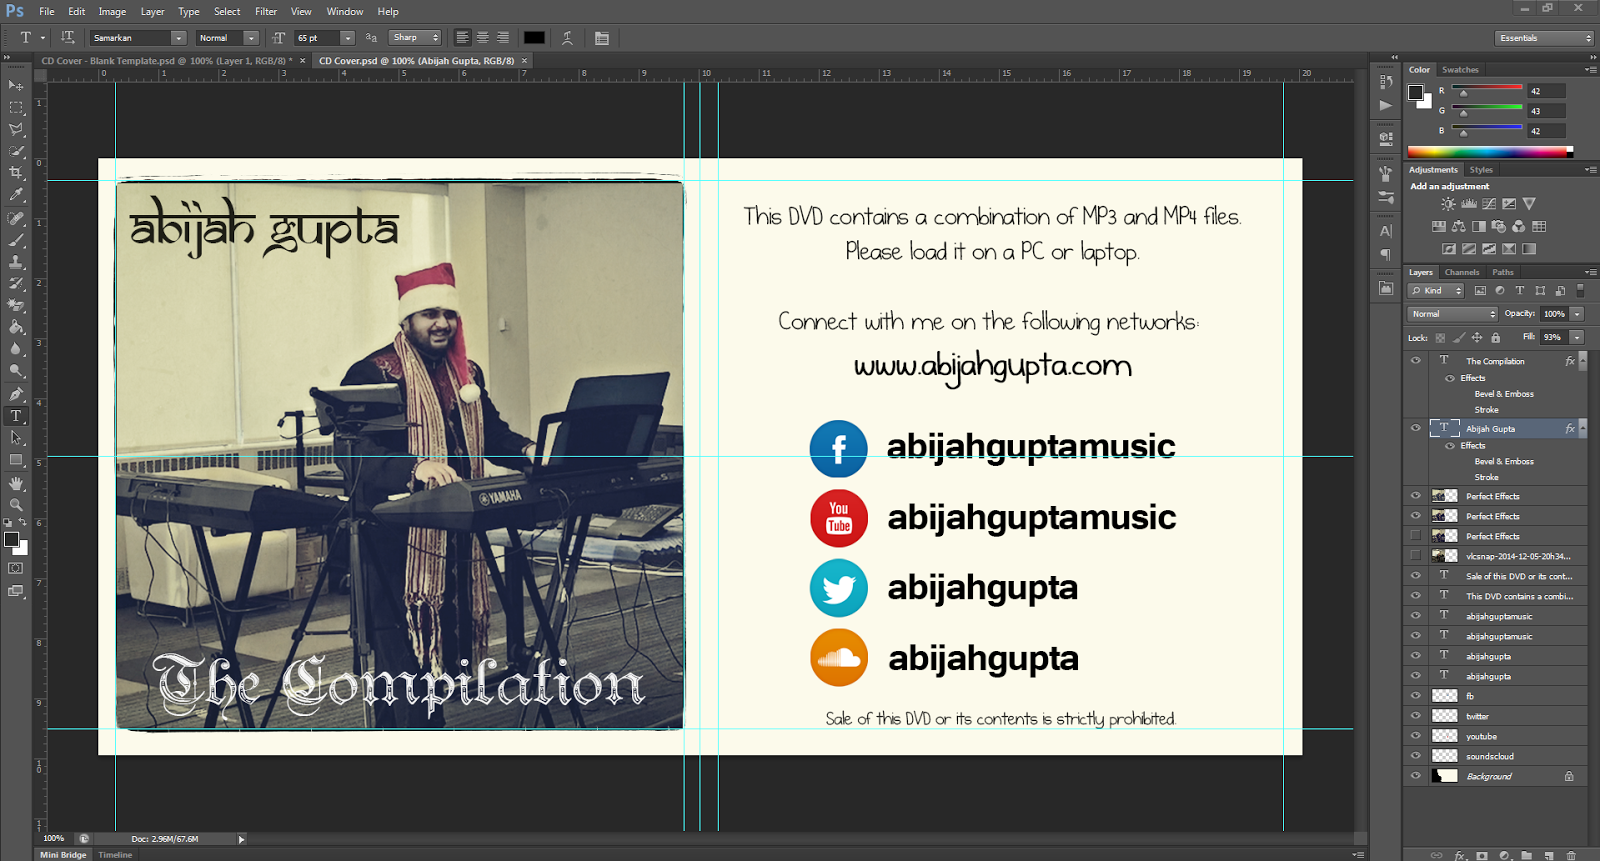The width and height of the screenshot is (1600, 861).
Task: Hide the Background layer
Action: coord(1415,776)
